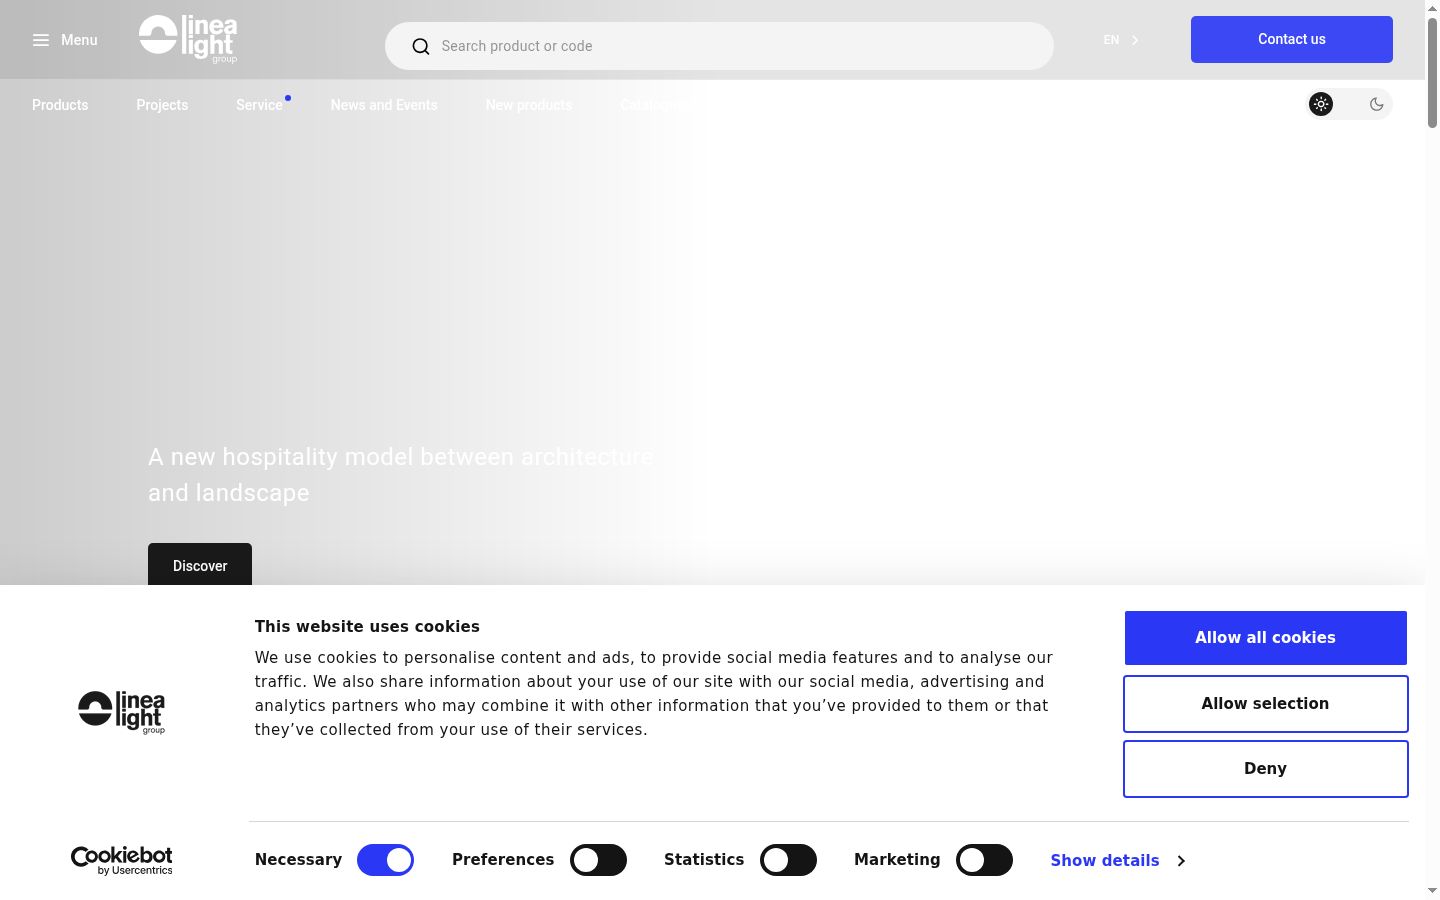Select the dark mode moon icon
This screenshot has width=1440, height=900.
[x=1377, y=104]
